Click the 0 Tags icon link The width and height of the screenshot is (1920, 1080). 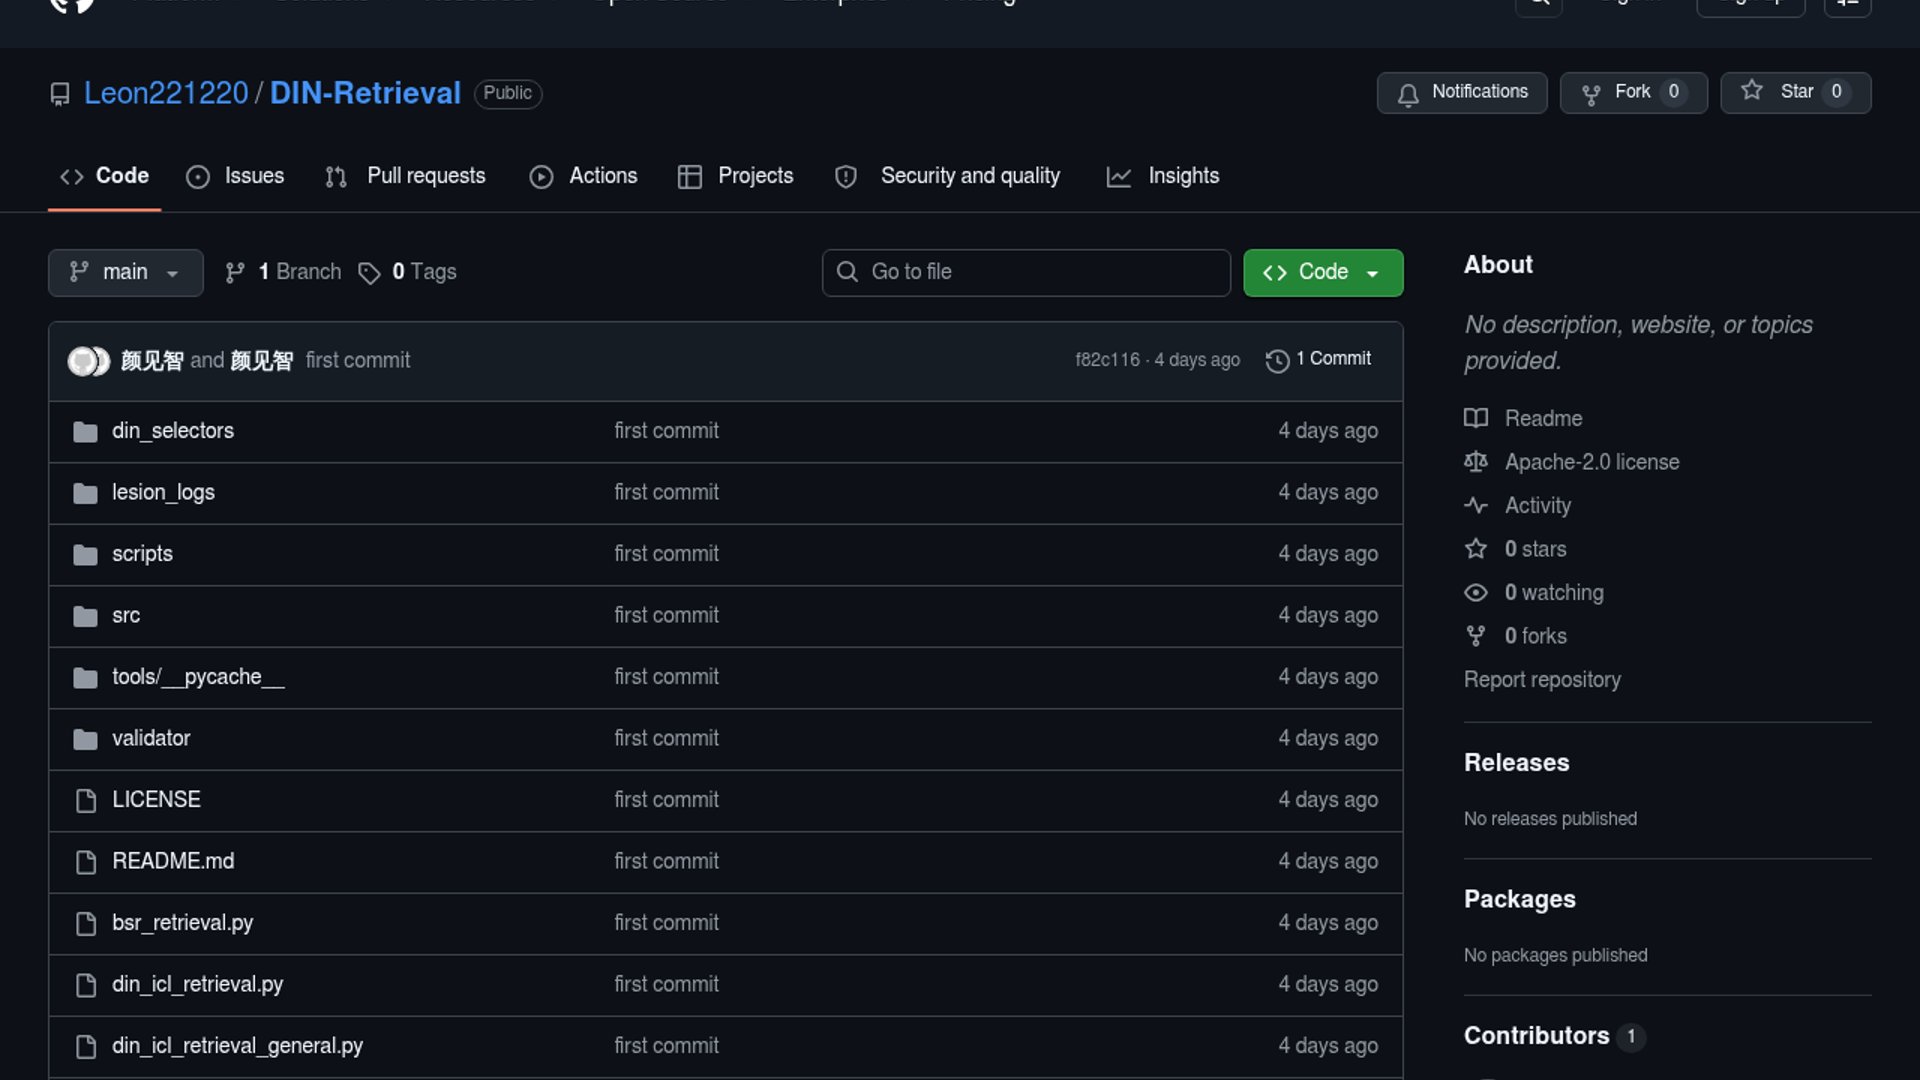pos(408,272)
